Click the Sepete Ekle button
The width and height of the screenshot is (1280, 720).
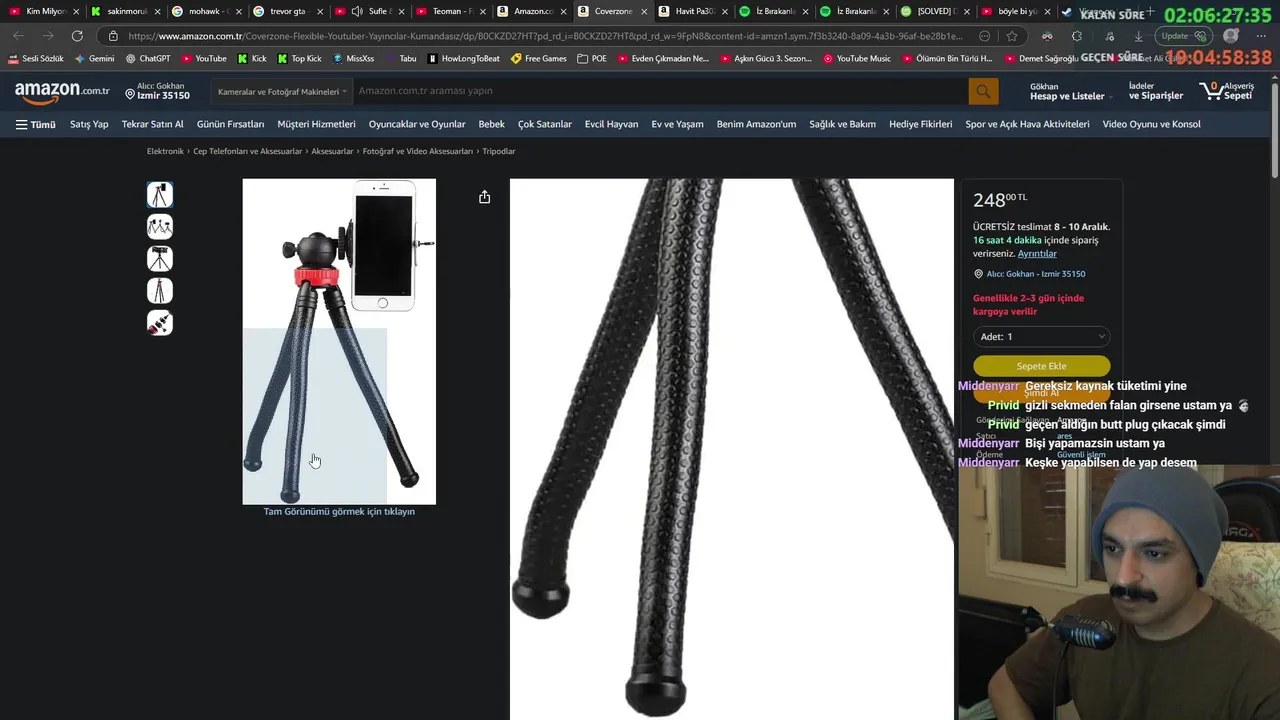[x=1041, y=366]
